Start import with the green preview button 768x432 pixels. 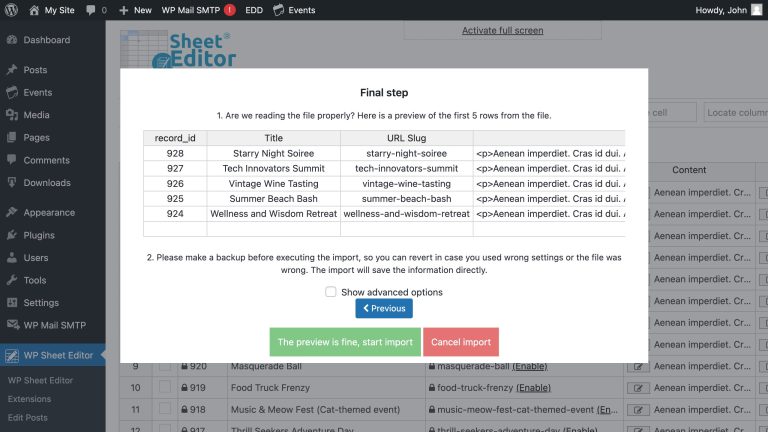345,342
